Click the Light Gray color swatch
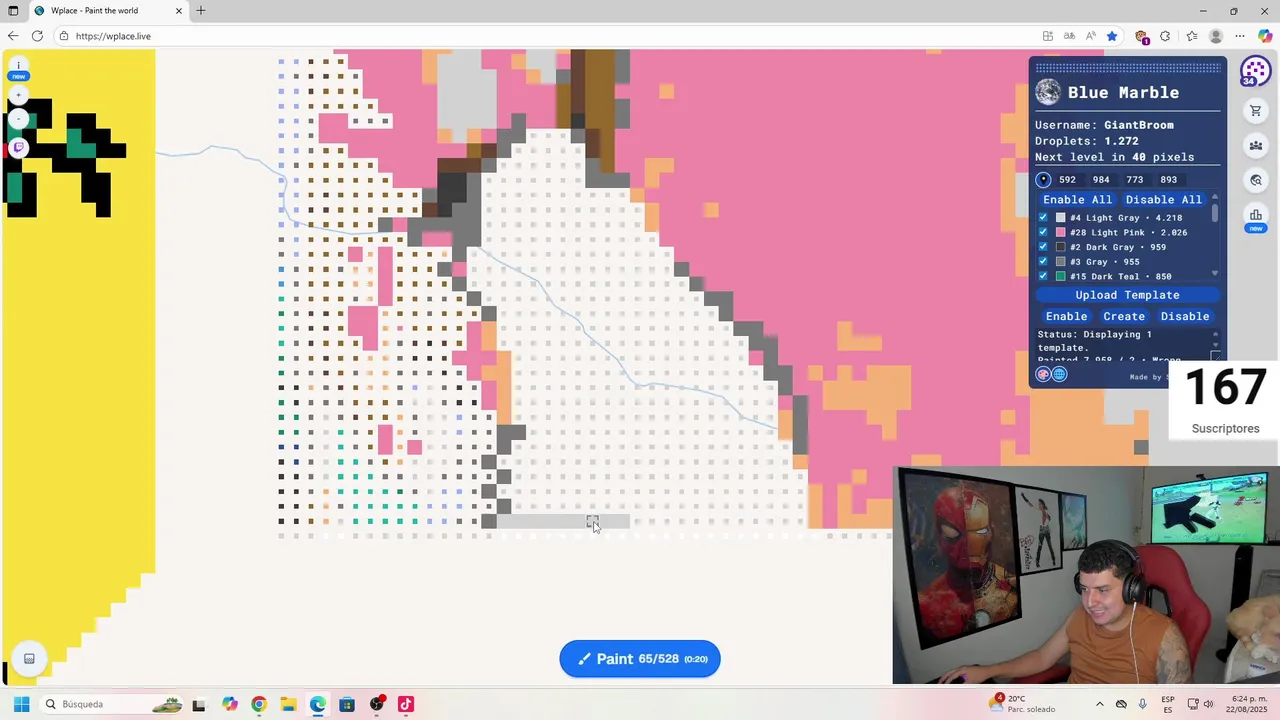 point(1061,218)
